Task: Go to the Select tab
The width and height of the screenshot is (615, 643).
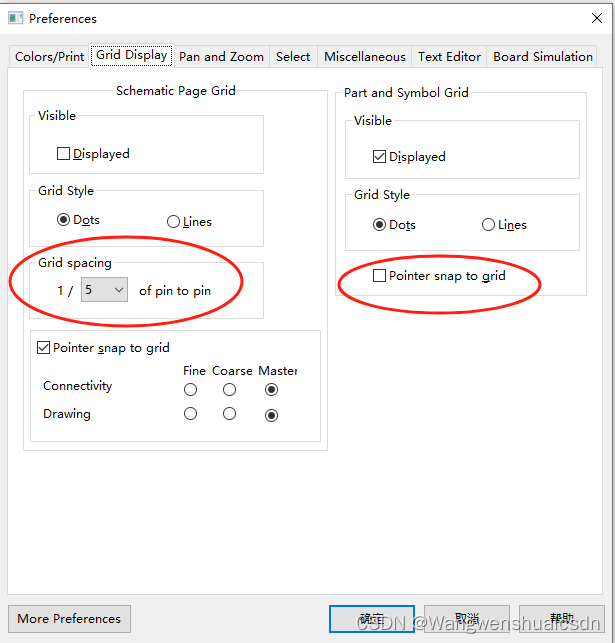Action: (x=293, y=56)
